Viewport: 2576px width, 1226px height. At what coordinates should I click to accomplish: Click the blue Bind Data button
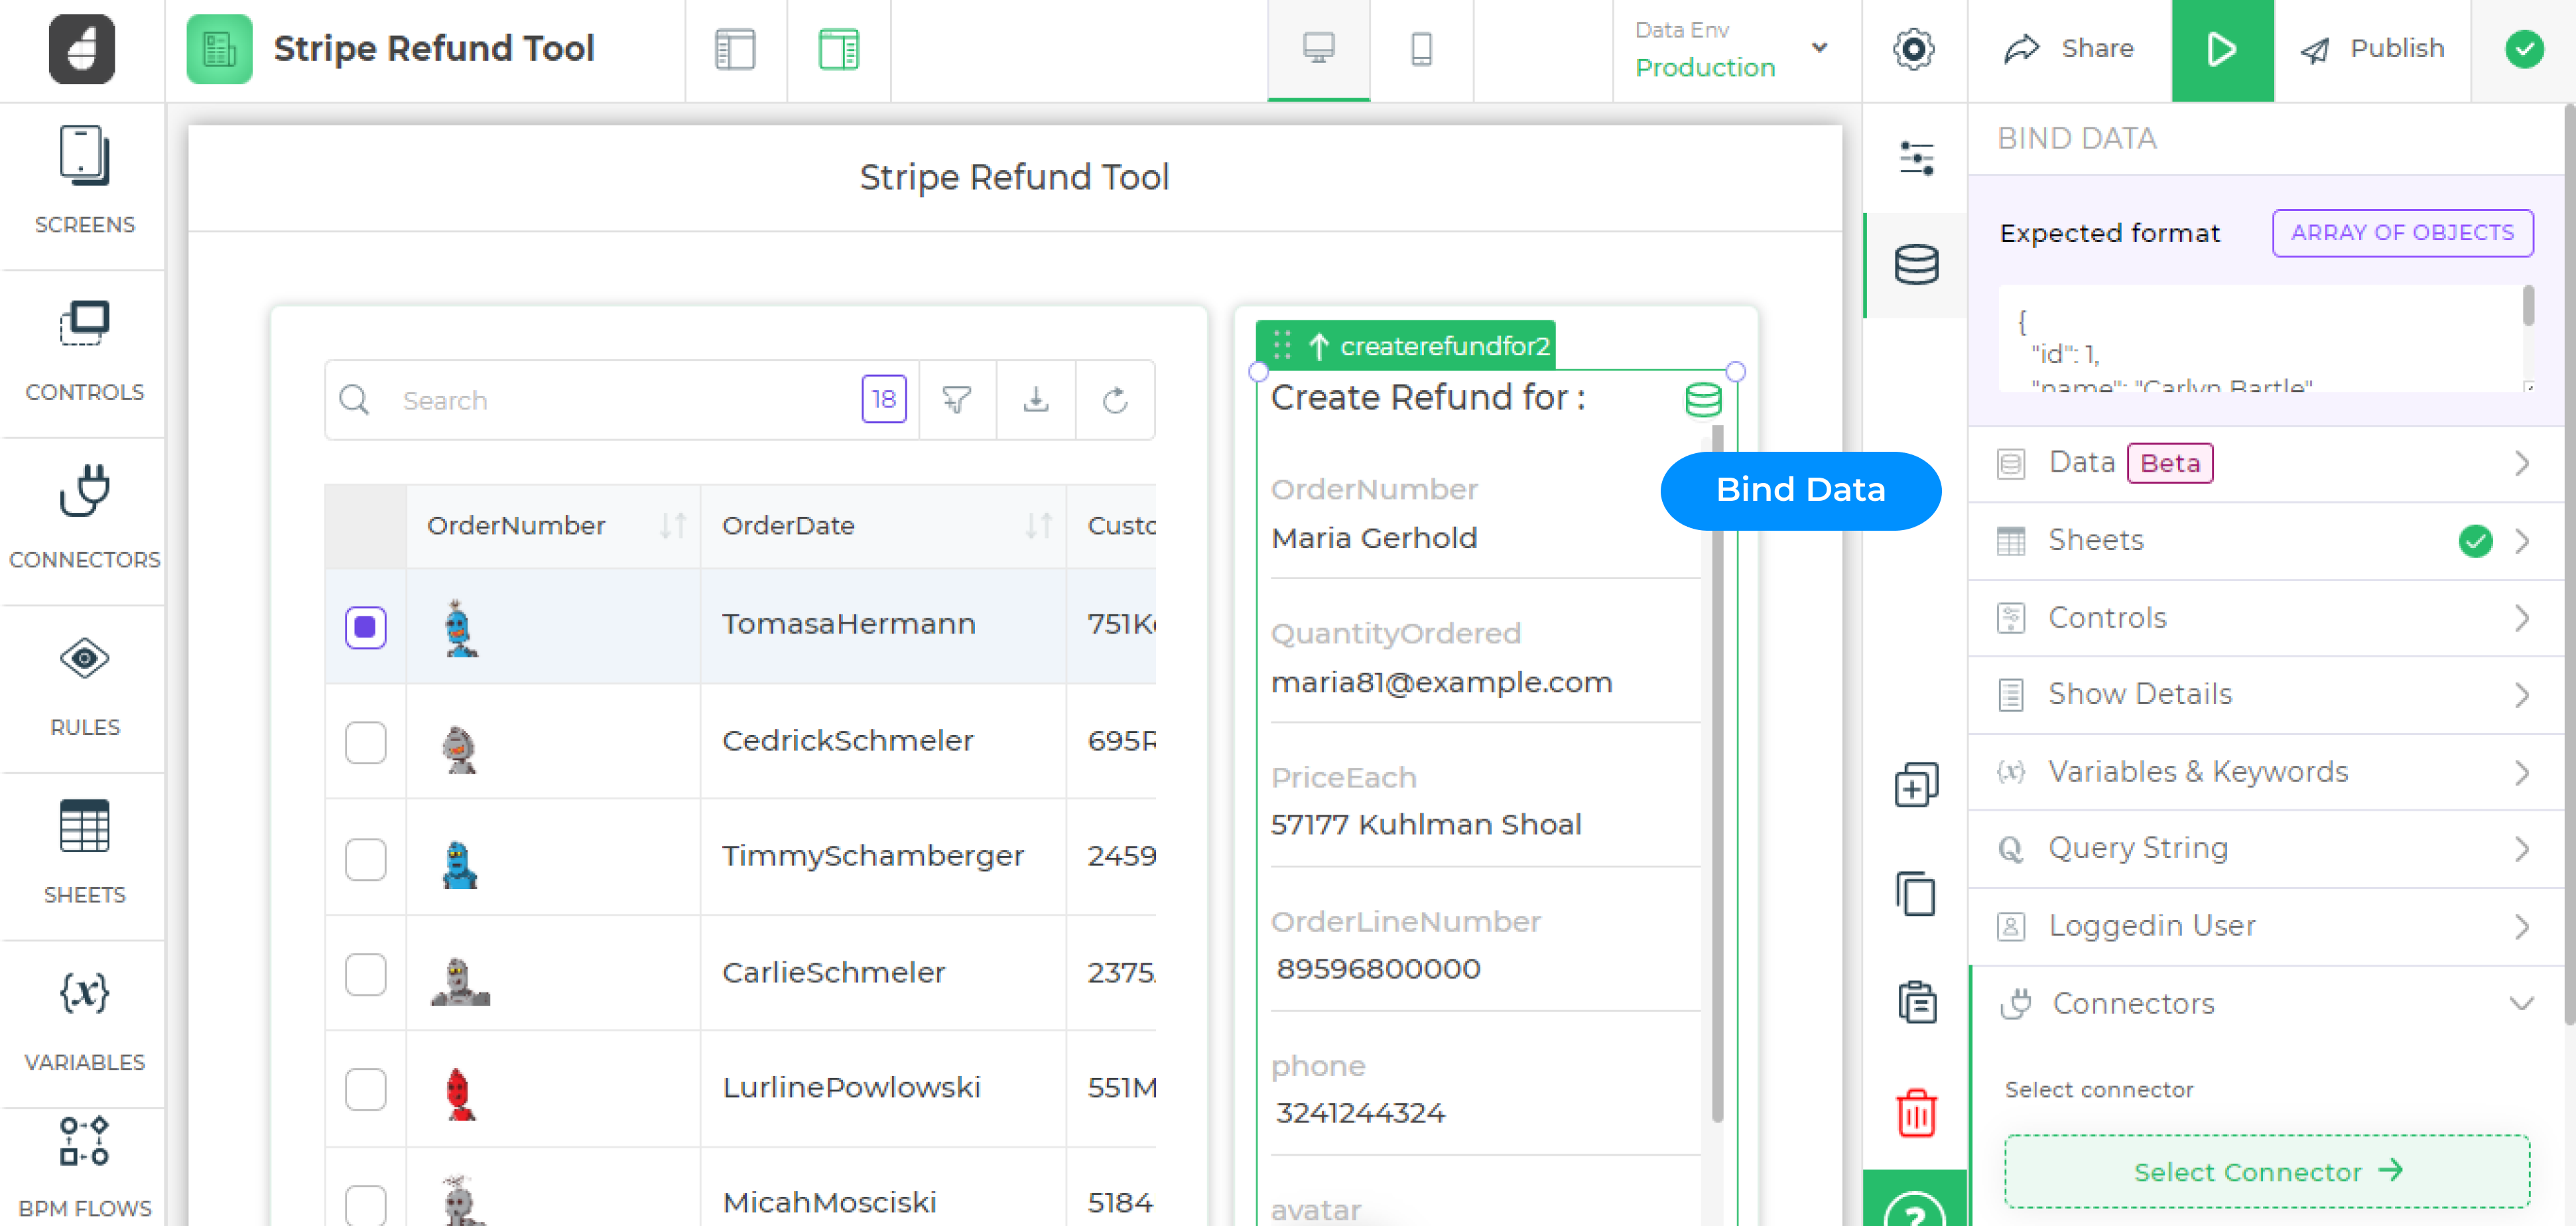click(x=1800, y=490)
